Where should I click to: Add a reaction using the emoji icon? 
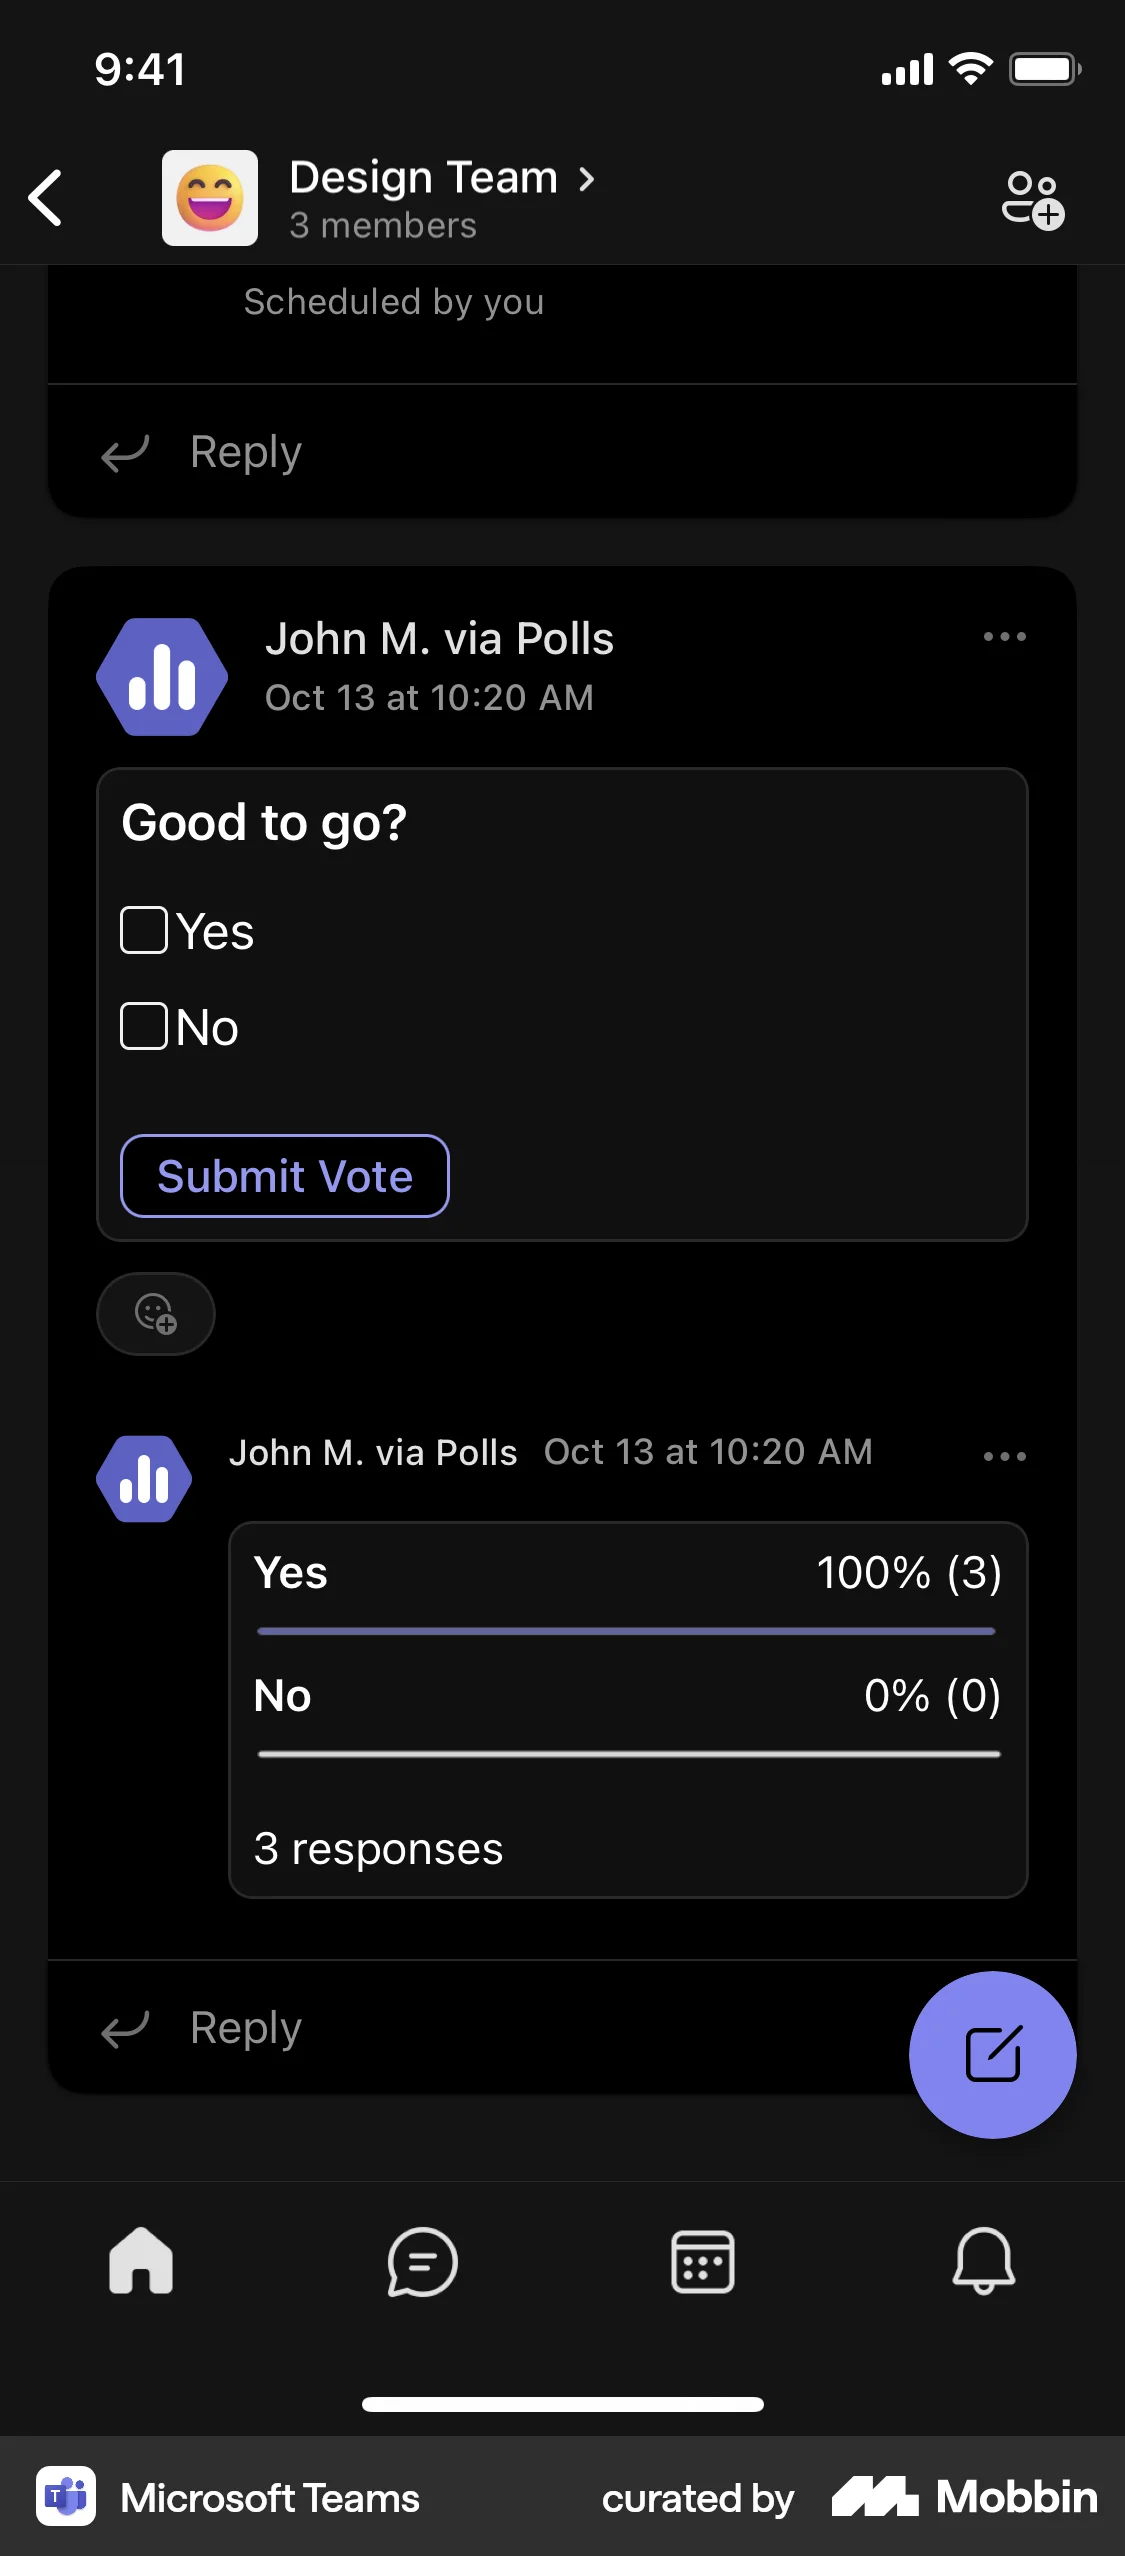point(155,1313)
